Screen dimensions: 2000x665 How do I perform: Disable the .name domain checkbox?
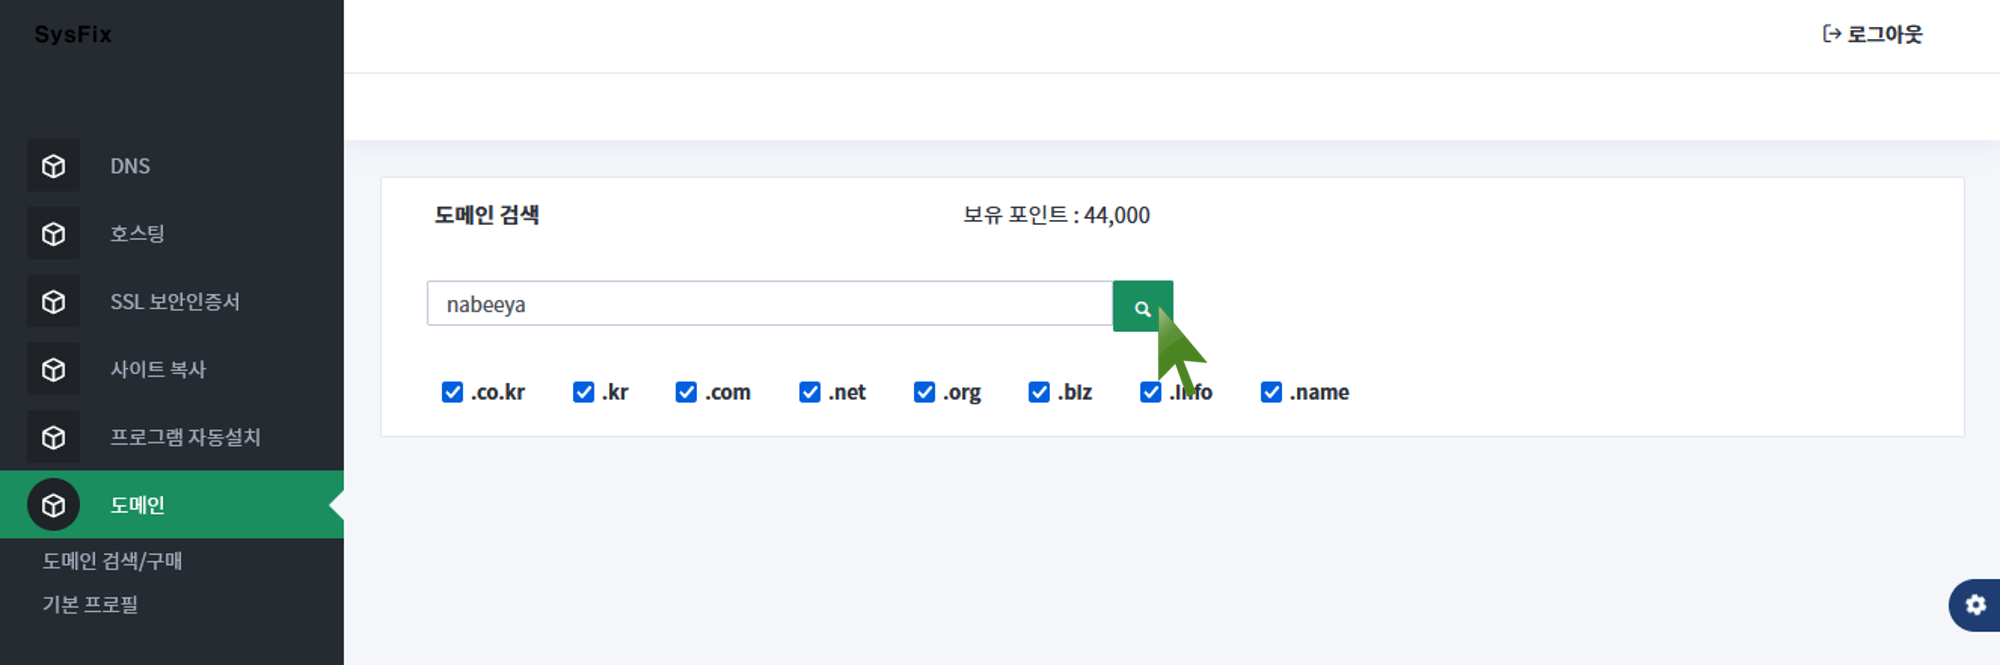[x=1271, y=392]
